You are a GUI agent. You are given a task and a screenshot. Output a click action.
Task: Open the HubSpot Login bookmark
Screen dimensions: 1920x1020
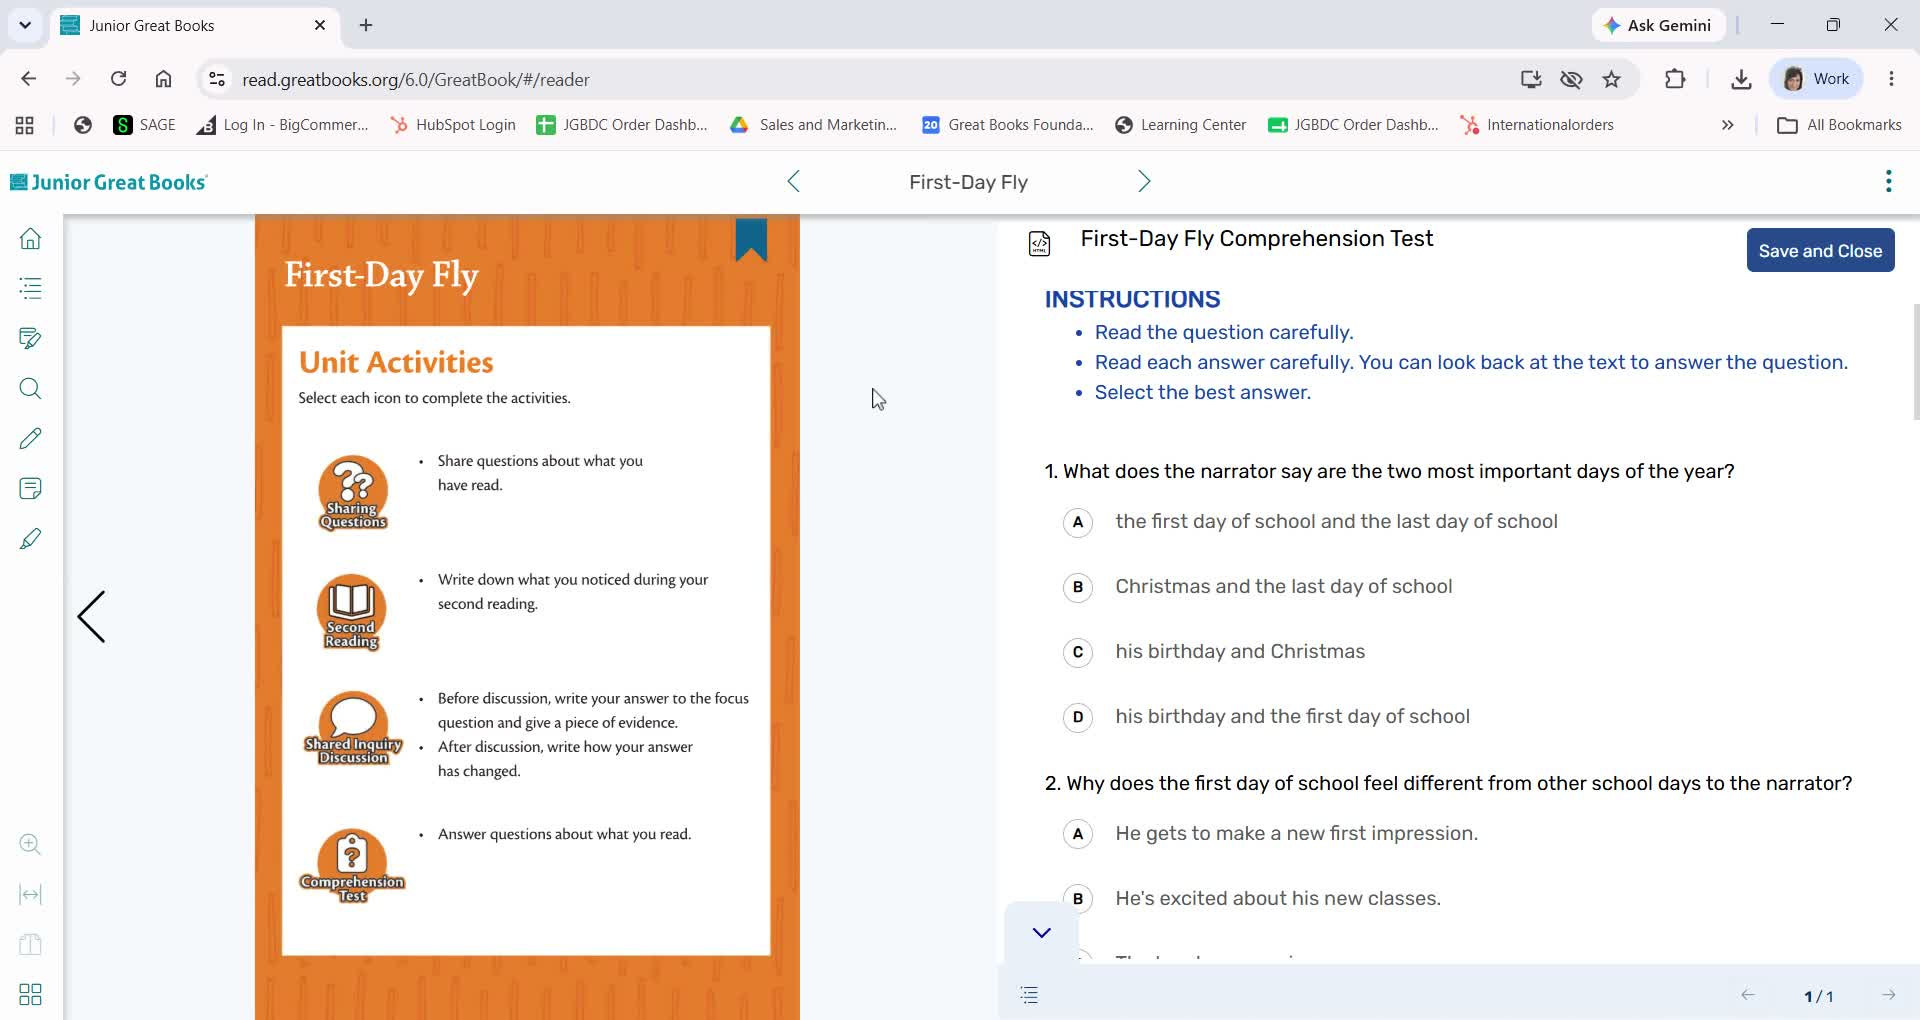453,125
